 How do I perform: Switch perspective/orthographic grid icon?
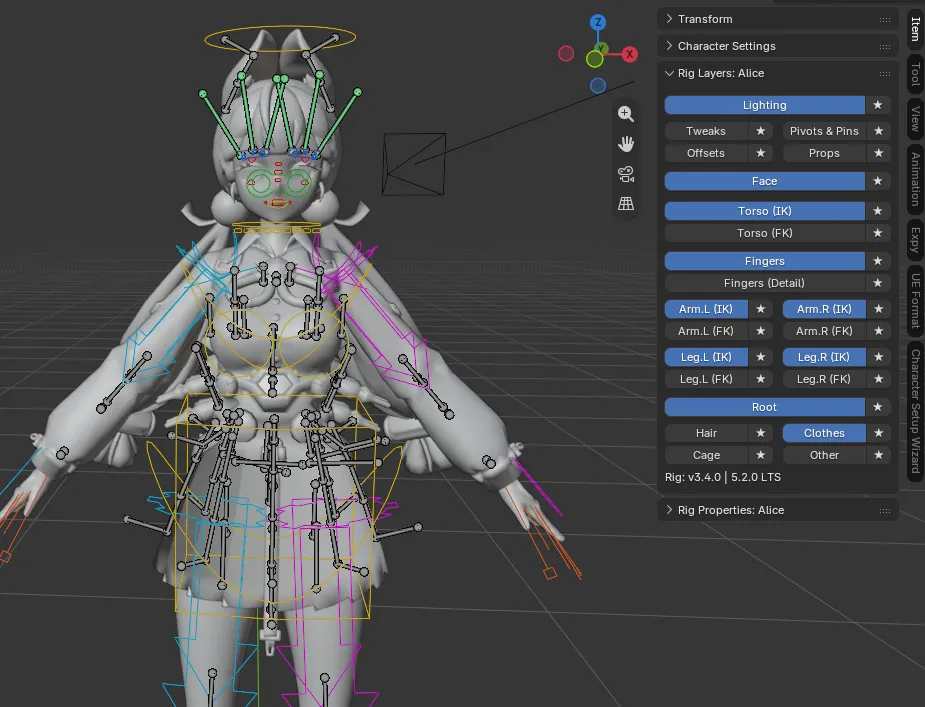(626, 204)
